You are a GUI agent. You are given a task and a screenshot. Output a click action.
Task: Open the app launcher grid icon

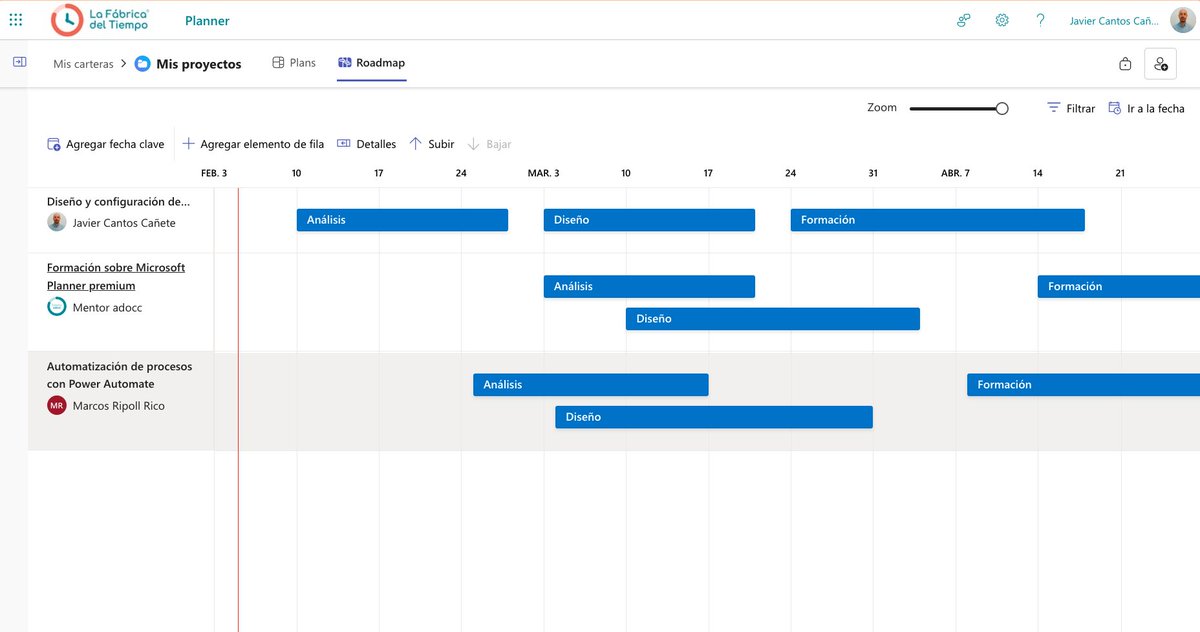coord(16,20)
